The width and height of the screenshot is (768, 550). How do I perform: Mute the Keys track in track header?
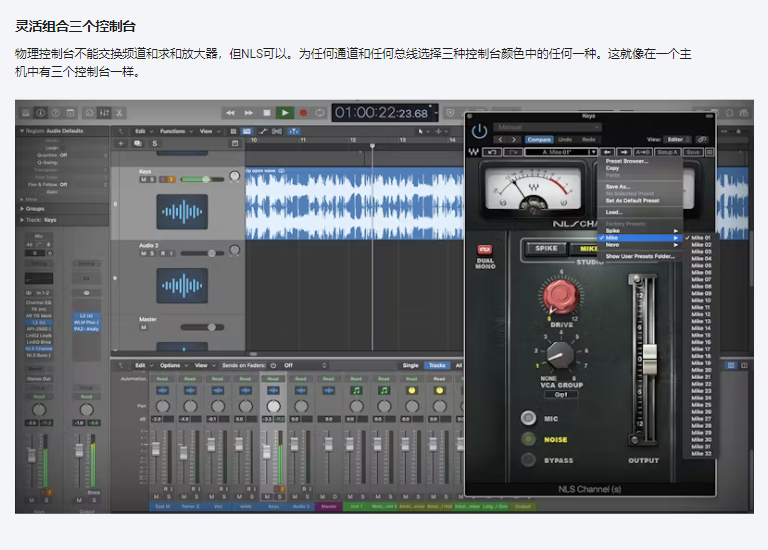point(144,180)
